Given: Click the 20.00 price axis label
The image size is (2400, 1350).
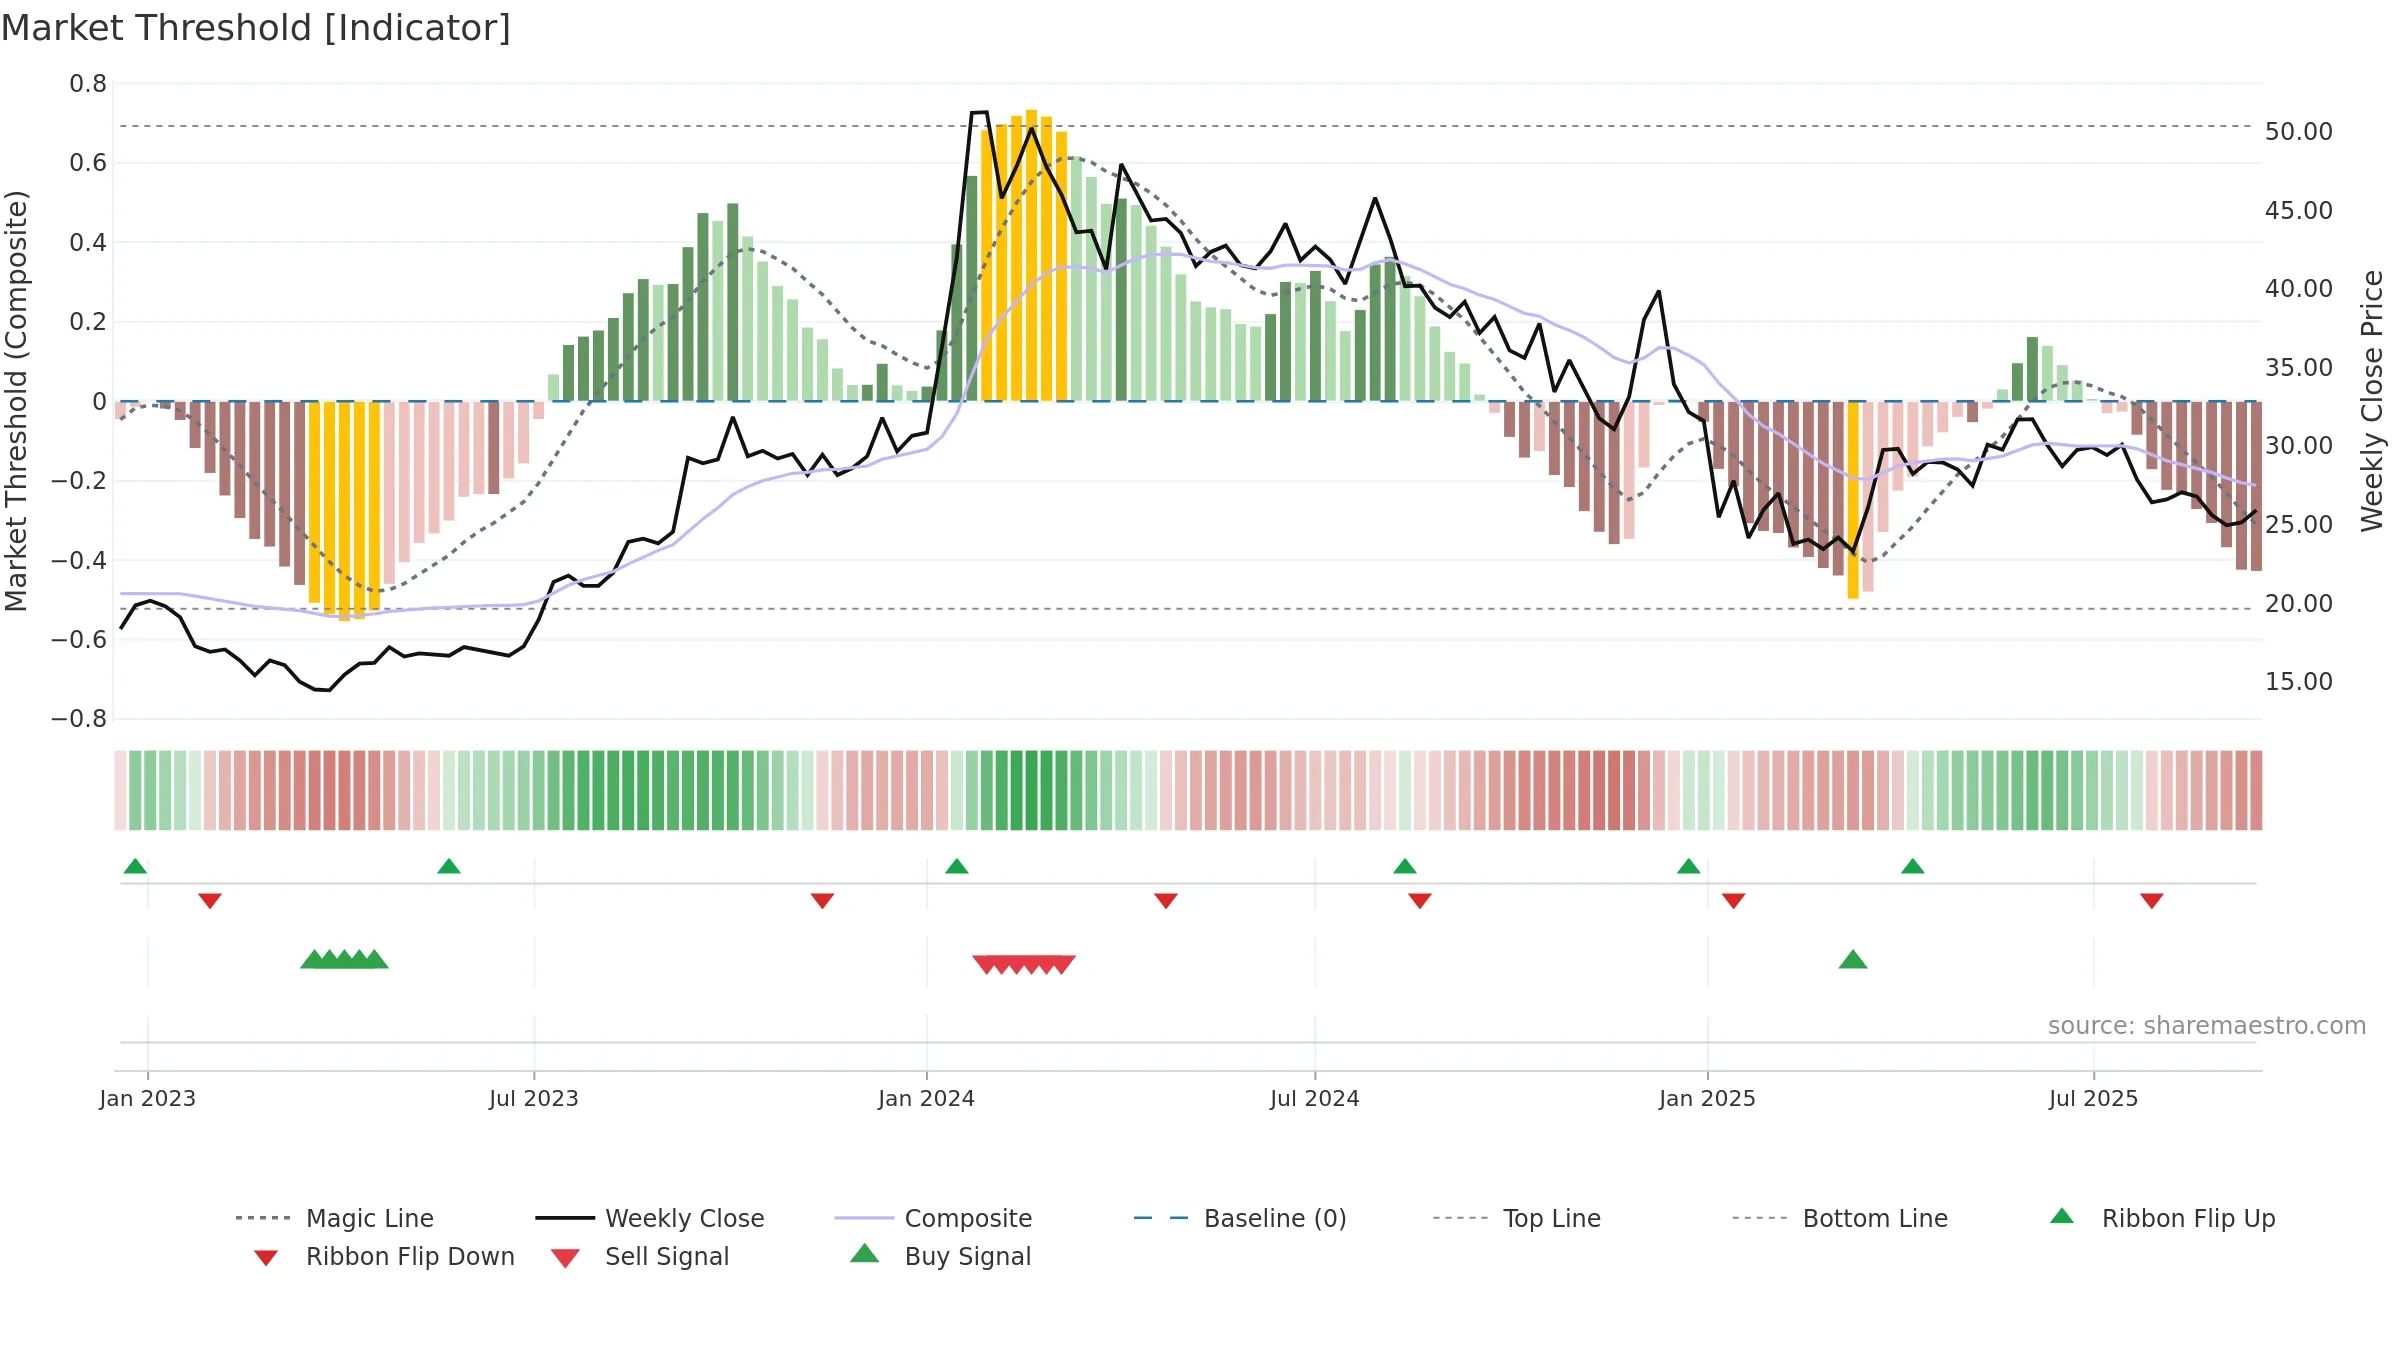Looking at the screenshot, I should tap(2299, 603).
